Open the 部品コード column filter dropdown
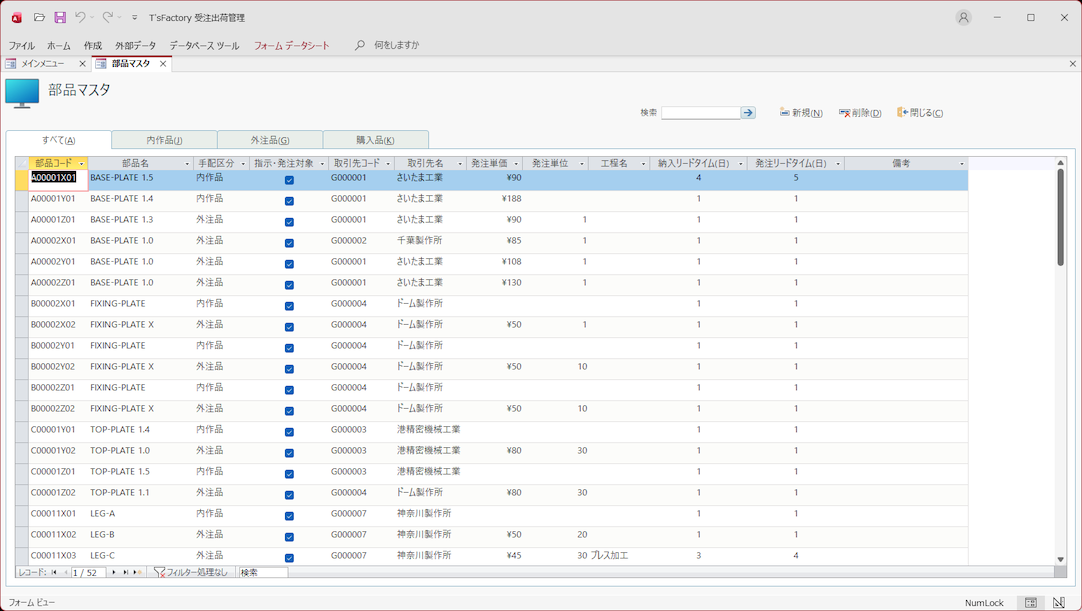1082x611 pixels. (82, 164)
